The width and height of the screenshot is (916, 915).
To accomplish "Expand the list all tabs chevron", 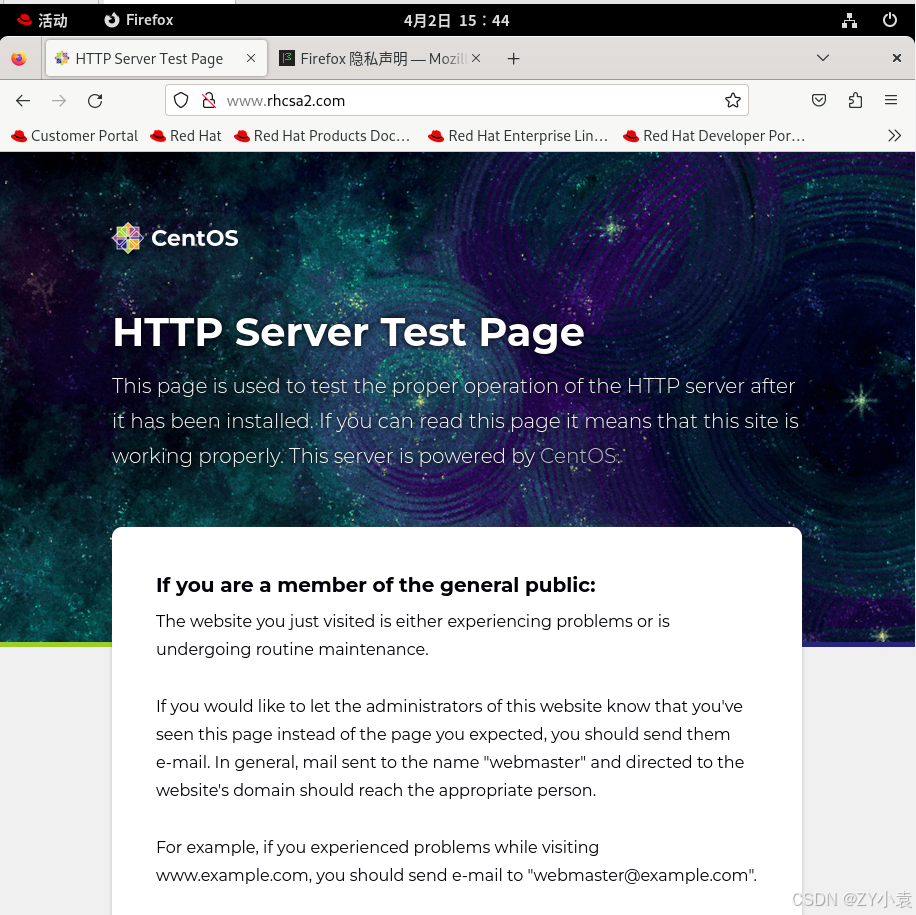I will pyautogui.click(x=823, y=58).
